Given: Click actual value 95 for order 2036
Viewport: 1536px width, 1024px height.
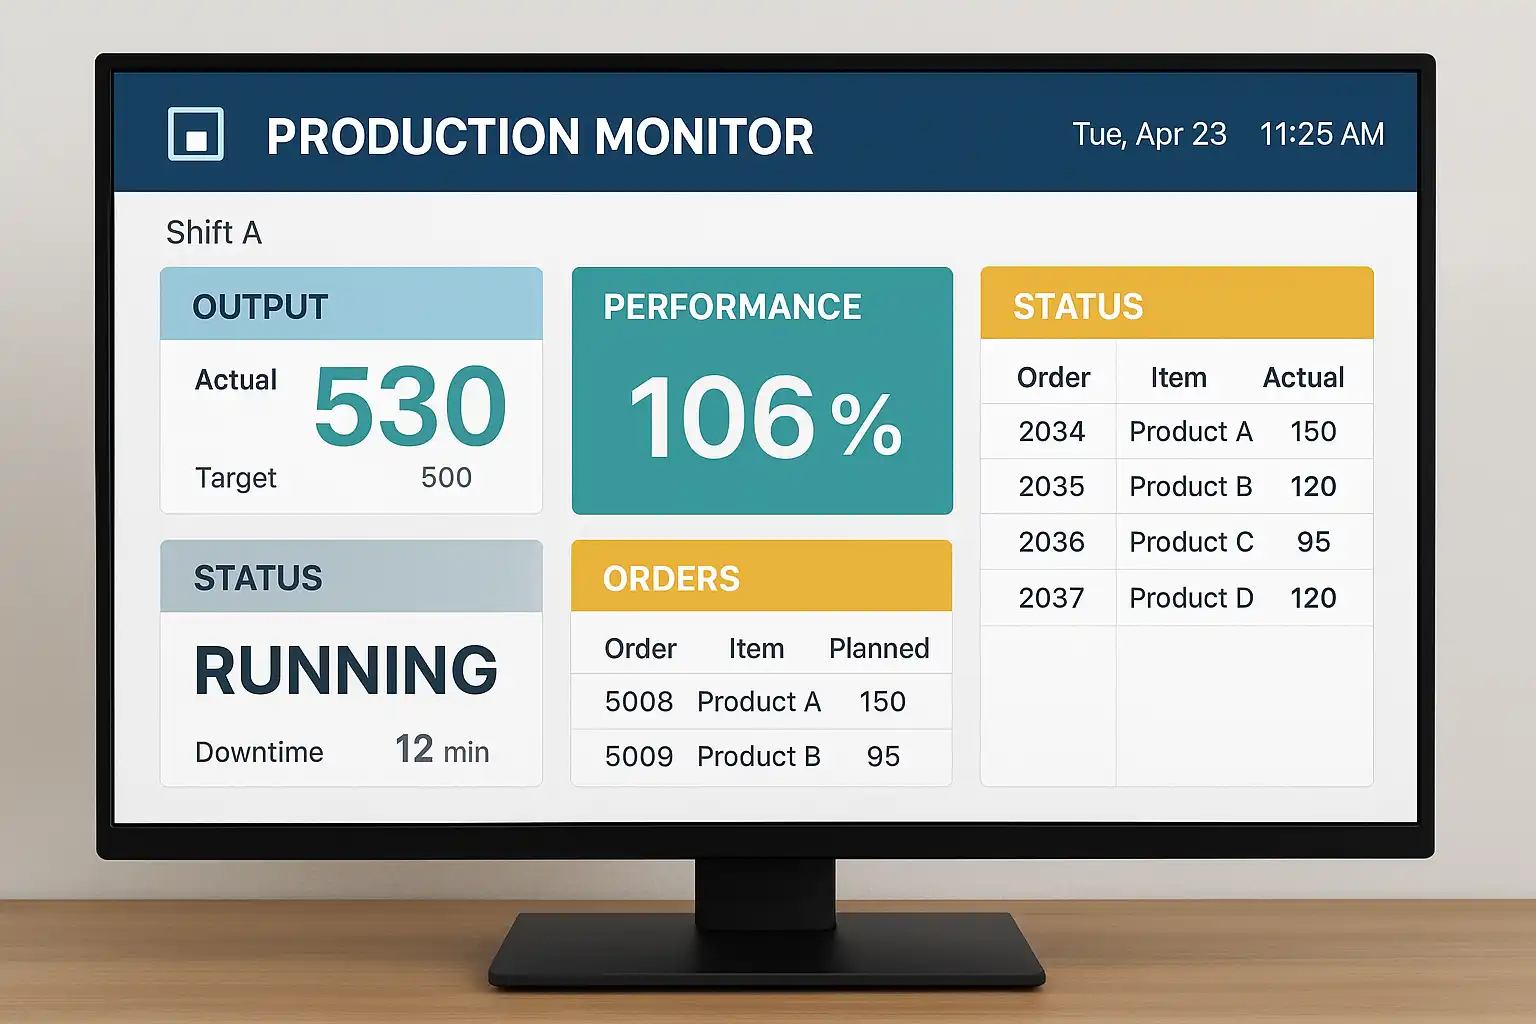Looking at the screenshot, I should [1314, 542].
